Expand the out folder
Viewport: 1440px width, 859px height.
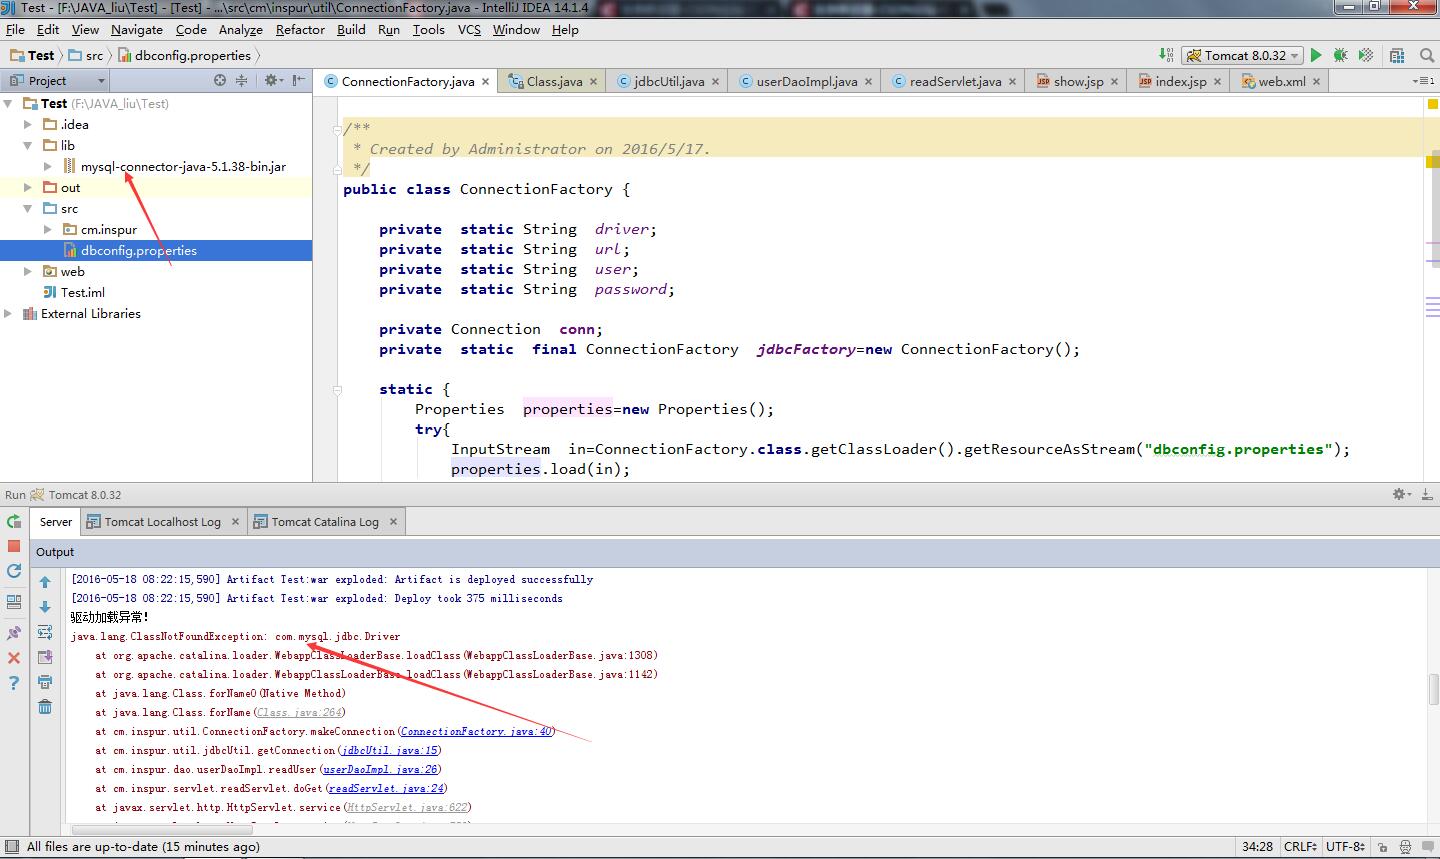pyautogui.click(x=28, y=187)
